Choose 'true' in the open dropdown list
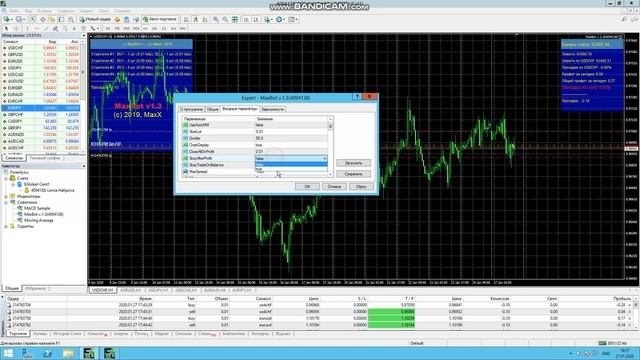Image resolution: width=640 pixels, height=360 pixels. pos(291,169)
